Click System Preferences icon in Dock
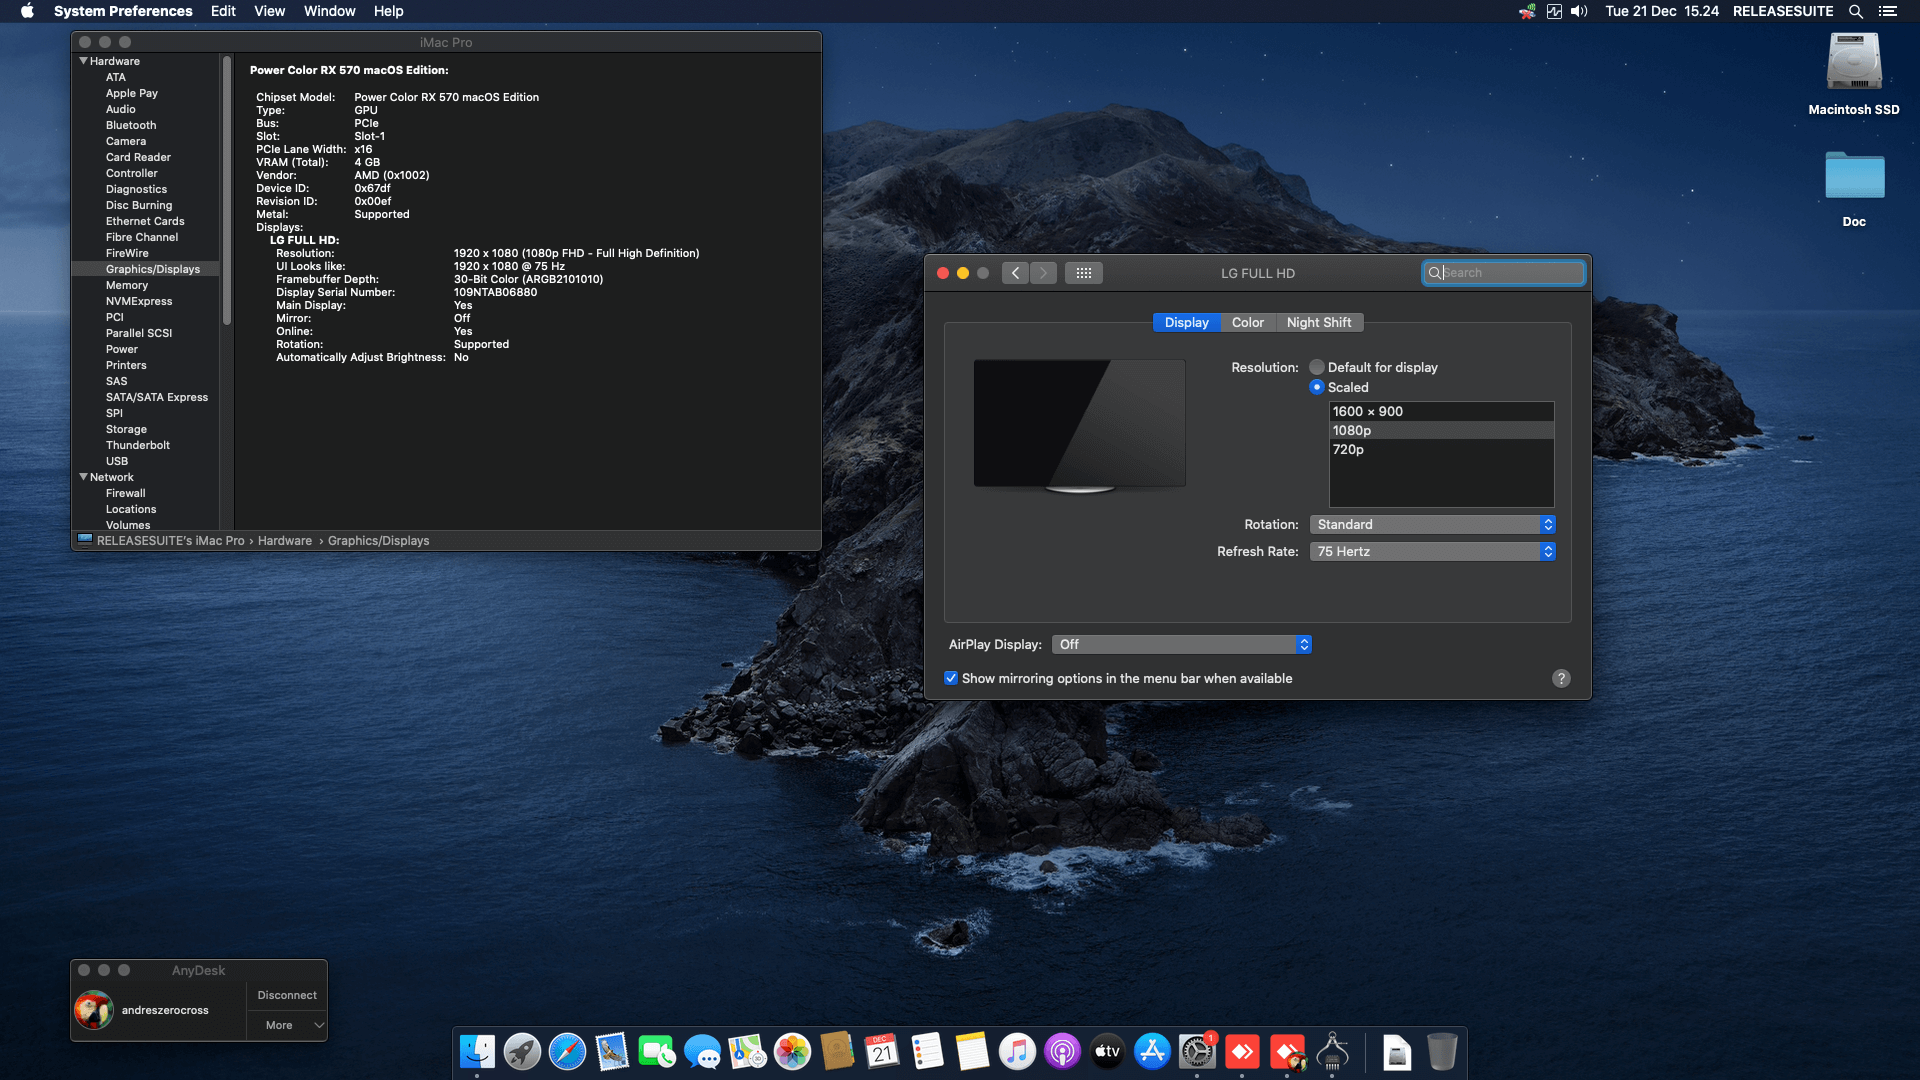 1197,1052
